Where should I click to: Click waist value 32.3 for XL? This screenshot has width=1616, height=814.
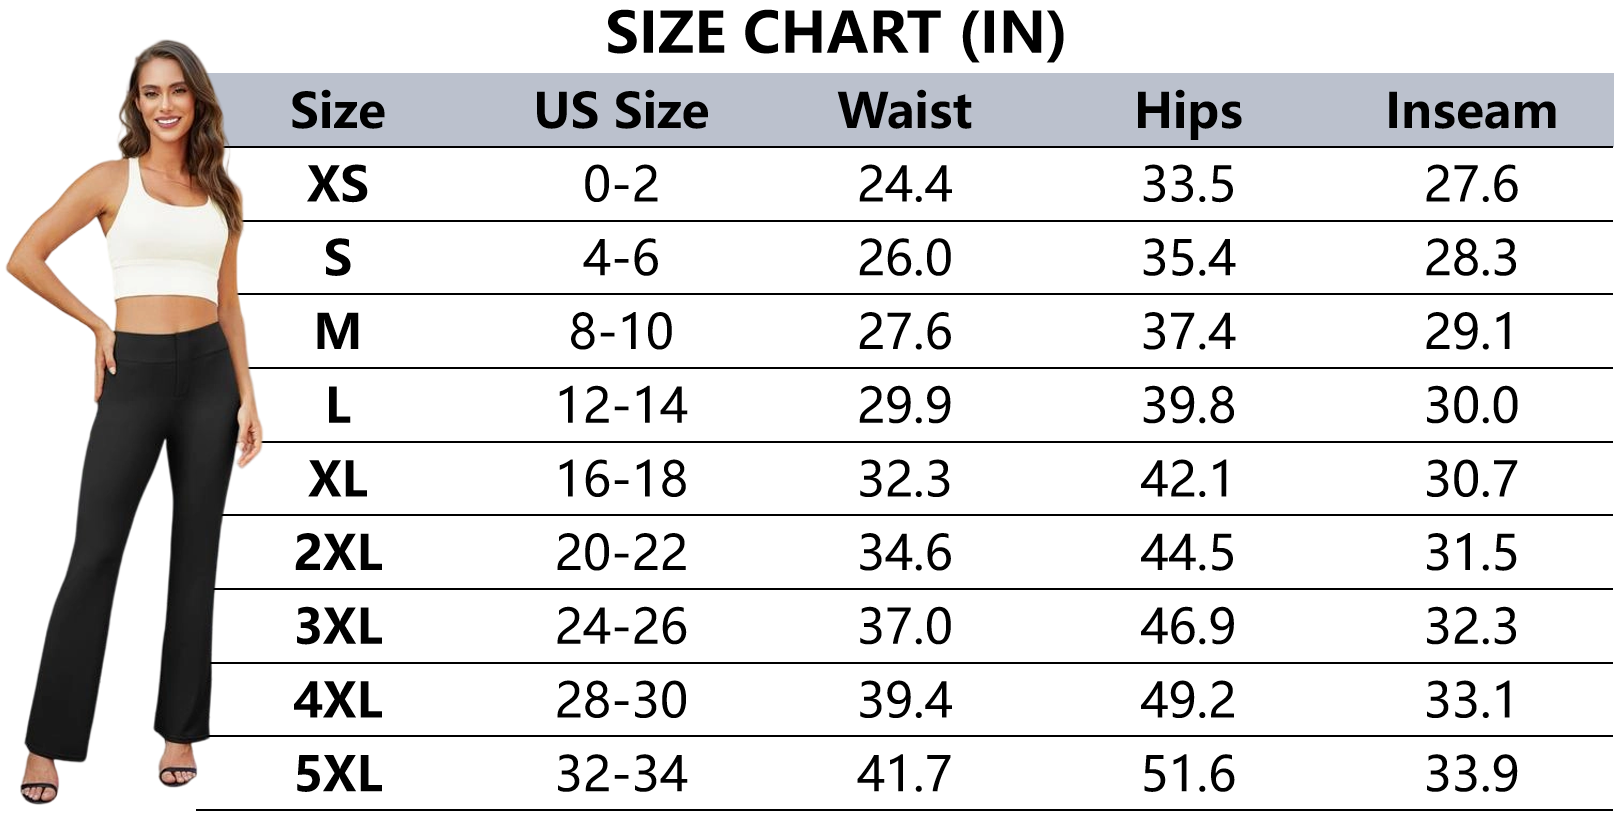click(905, 479)
